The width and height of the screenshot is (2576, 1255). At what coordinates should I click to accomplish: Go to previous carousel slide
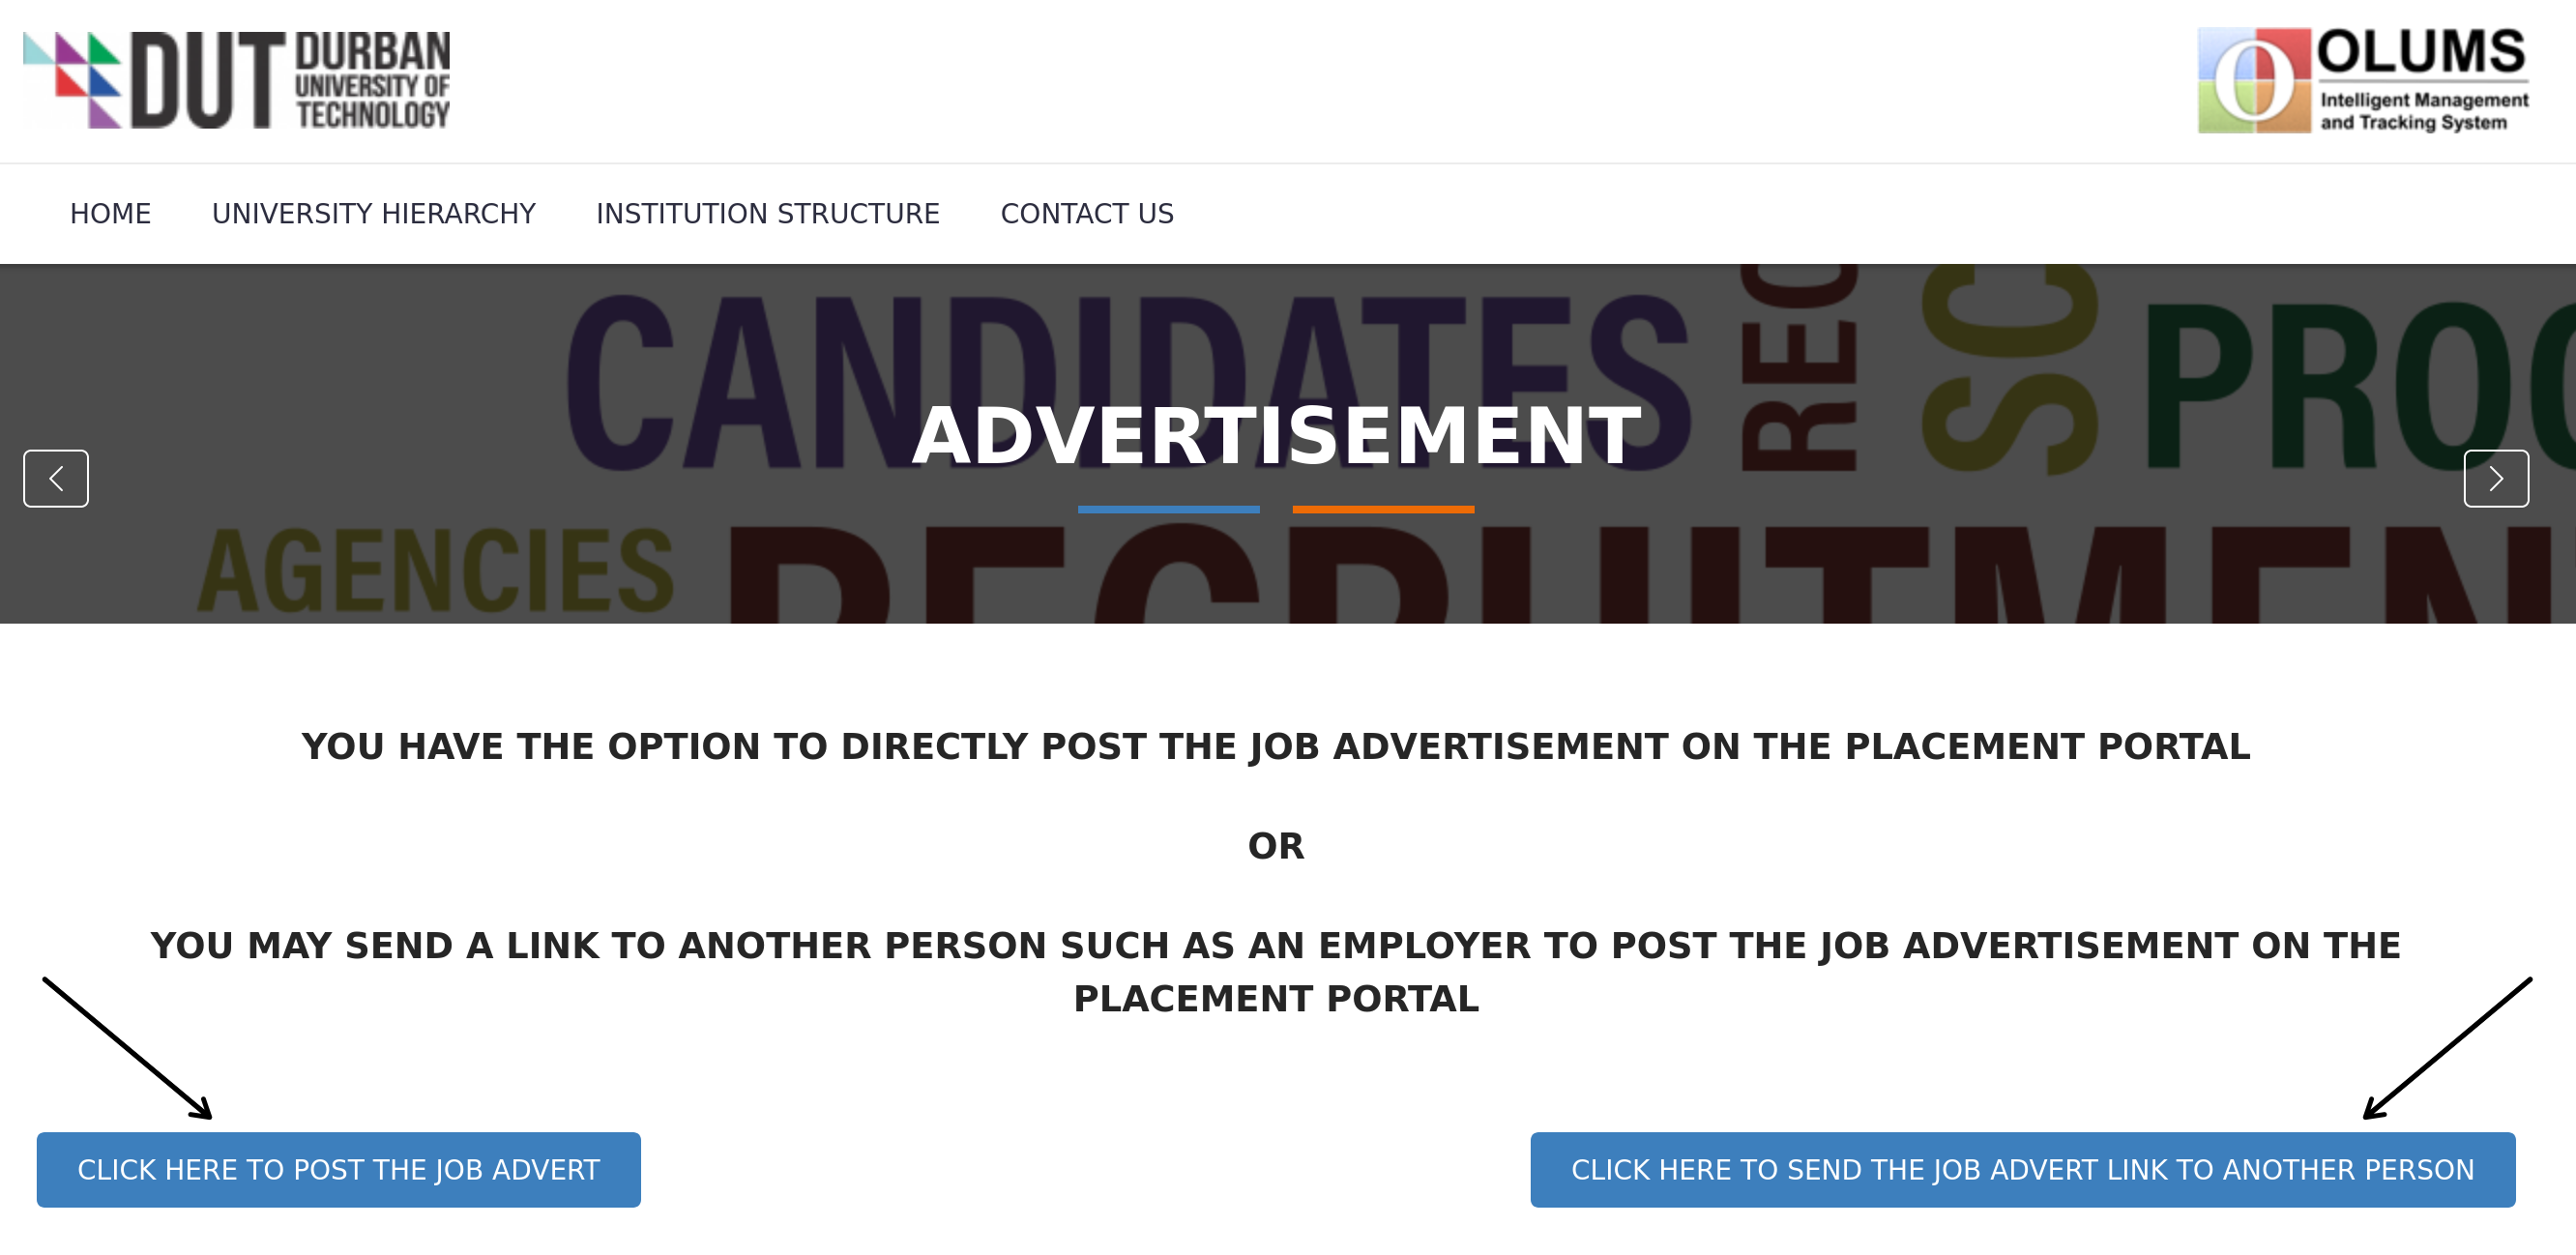coord(56,478)
